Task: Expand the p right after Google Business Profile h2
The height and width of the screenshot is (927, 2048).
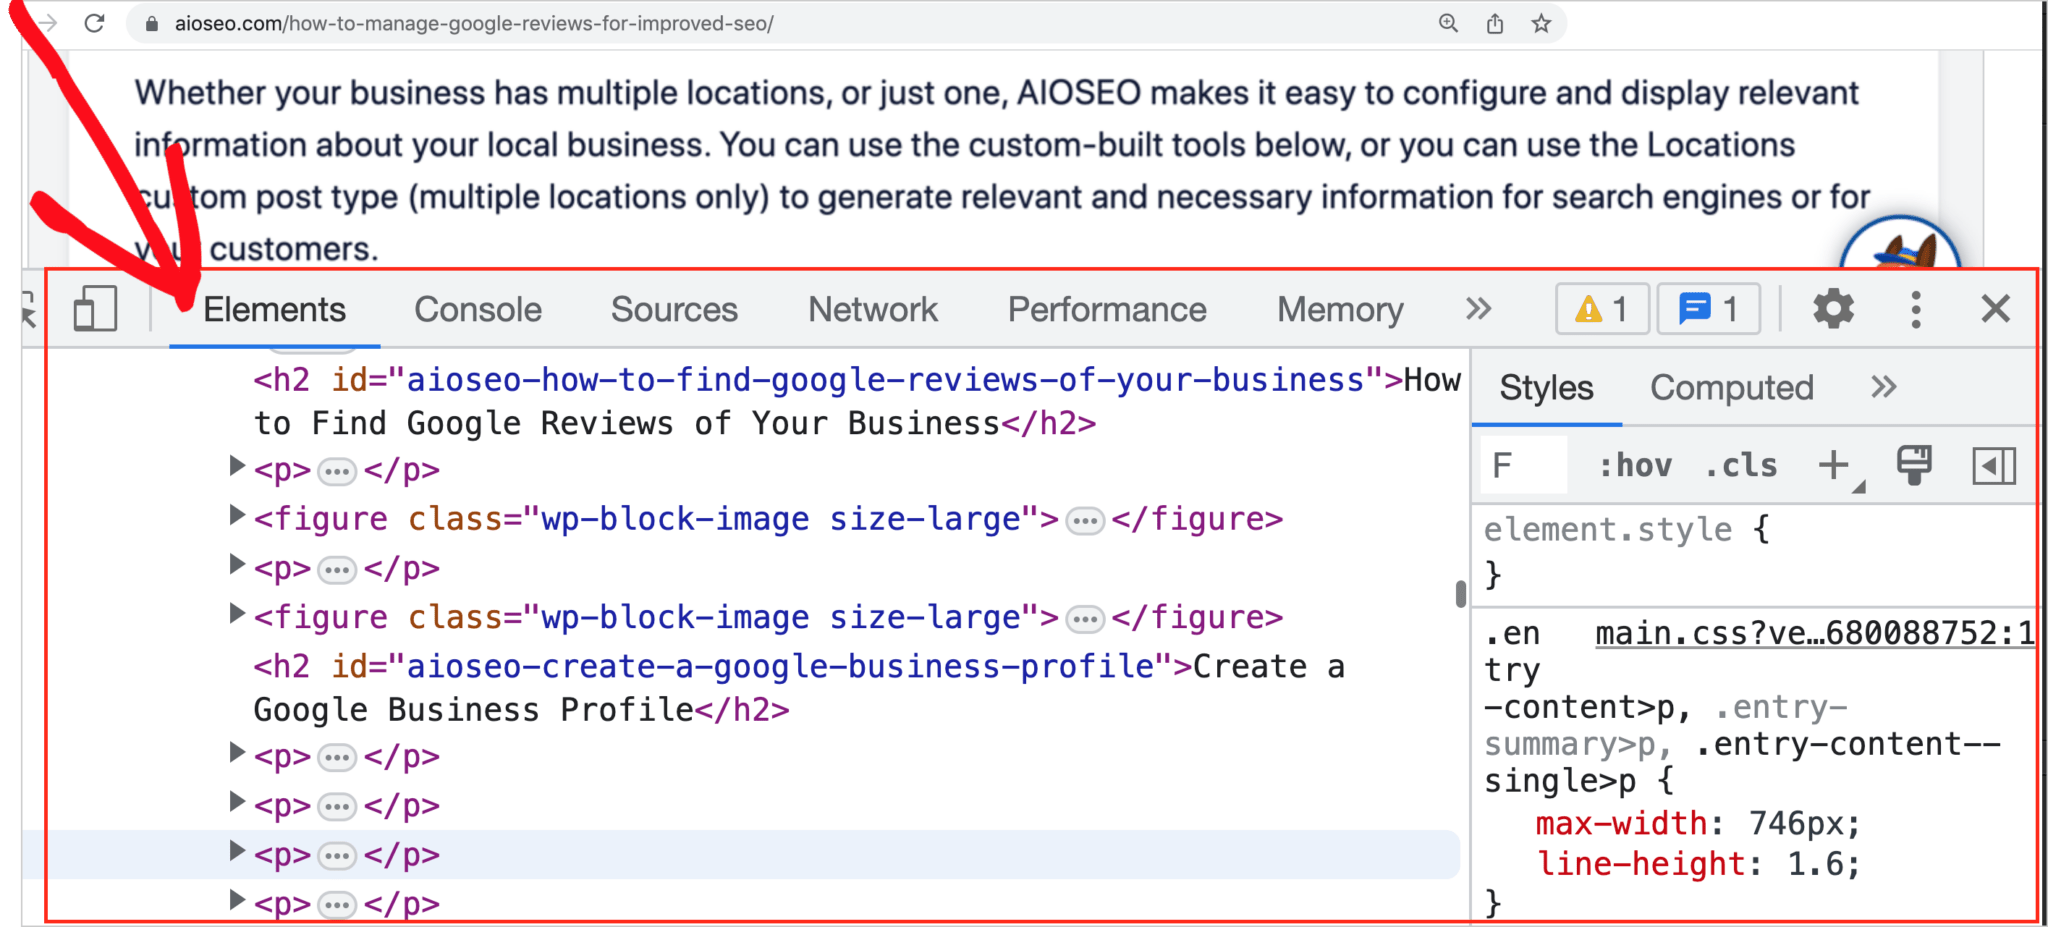Action: [x=237, y=753]
